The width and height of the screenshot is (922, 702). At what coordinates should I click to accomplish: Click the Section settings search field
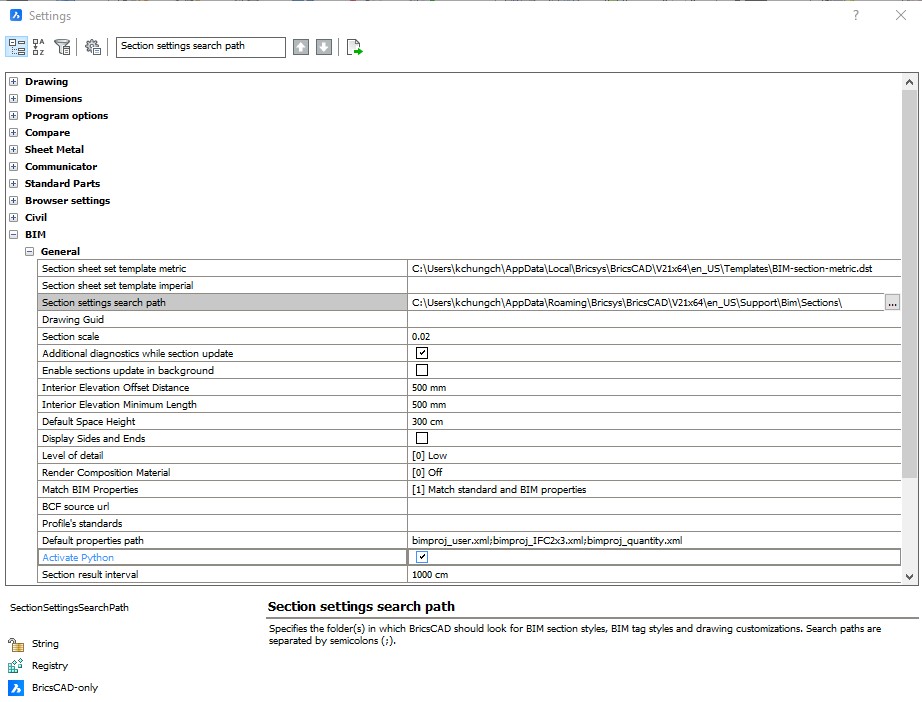[x=201, y=47]
